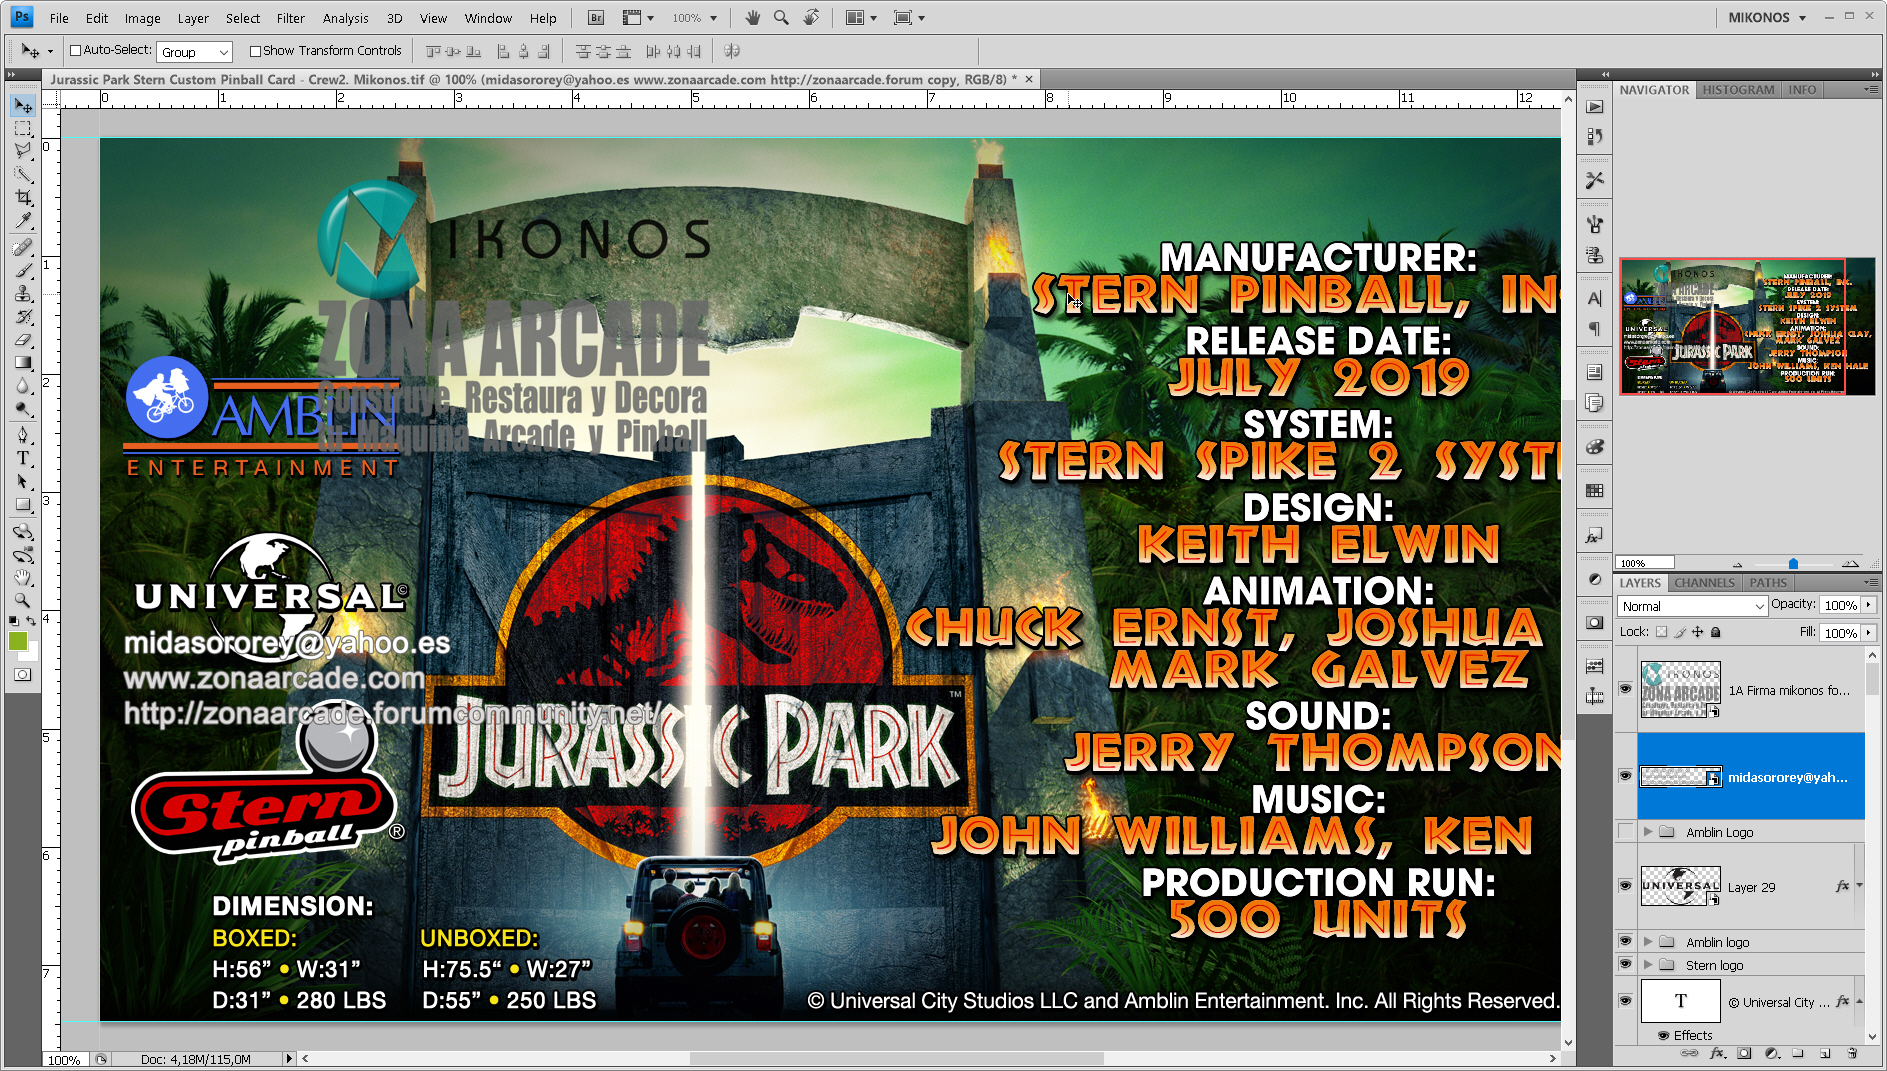Image resolution: width=1887 pixels, height=1071 pixels.
Task: Hide the Universal City text layer
Action: 1625,1000
